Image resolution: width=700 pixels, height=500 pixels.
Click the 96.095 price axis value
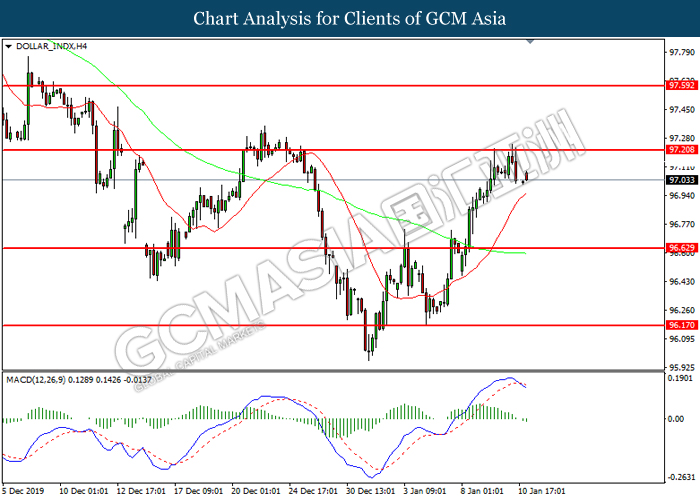pyautogui.click(x=682, y=339)
